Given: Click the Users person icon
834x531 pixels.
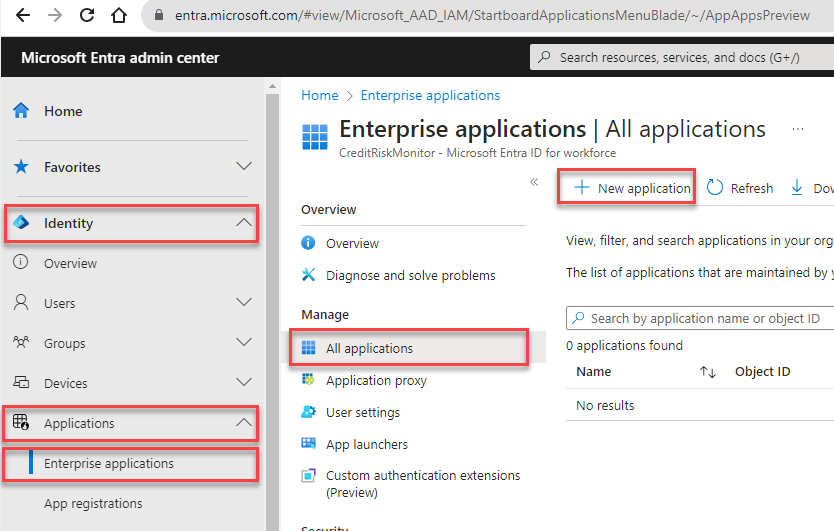Looking at the screenshot, I should 21,302.
